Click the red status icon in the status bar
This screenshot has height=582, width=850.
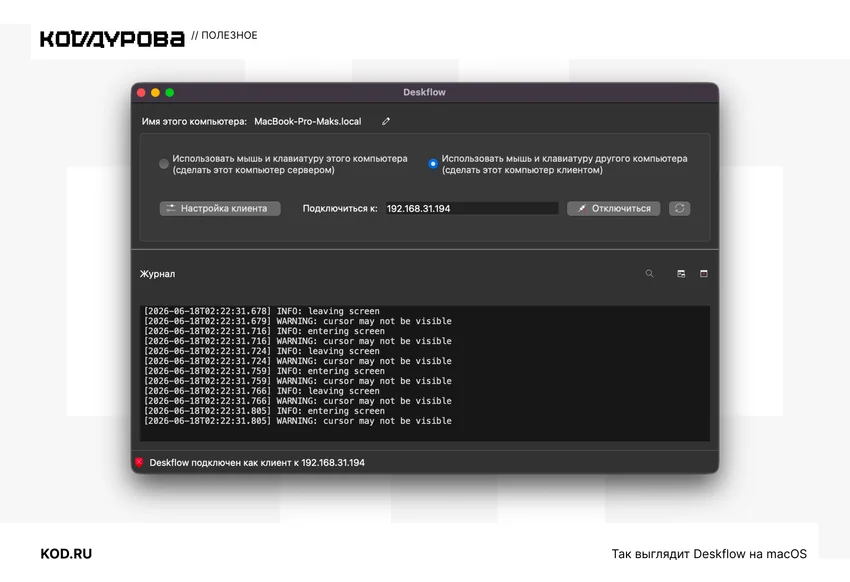[139, 462]
